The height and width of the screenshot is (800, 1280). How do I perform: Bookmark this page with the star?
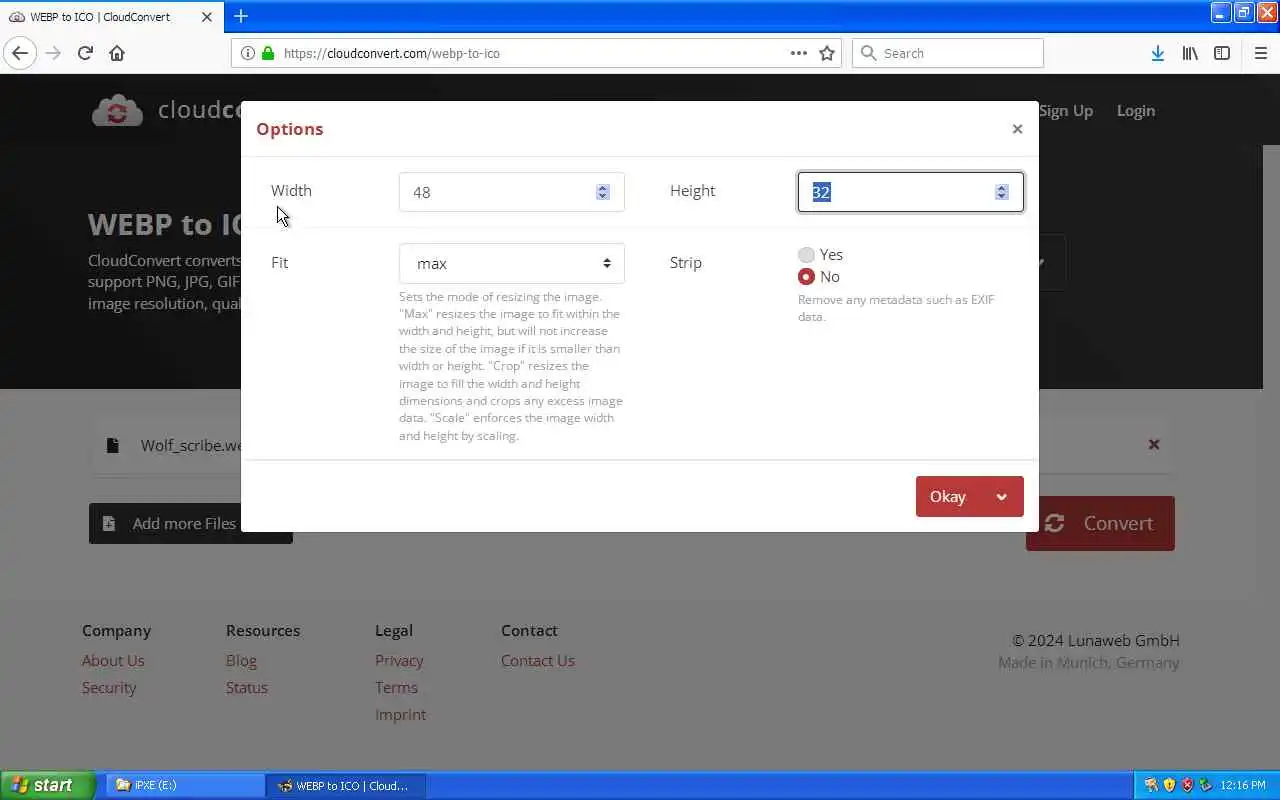[x=827, y=53]
